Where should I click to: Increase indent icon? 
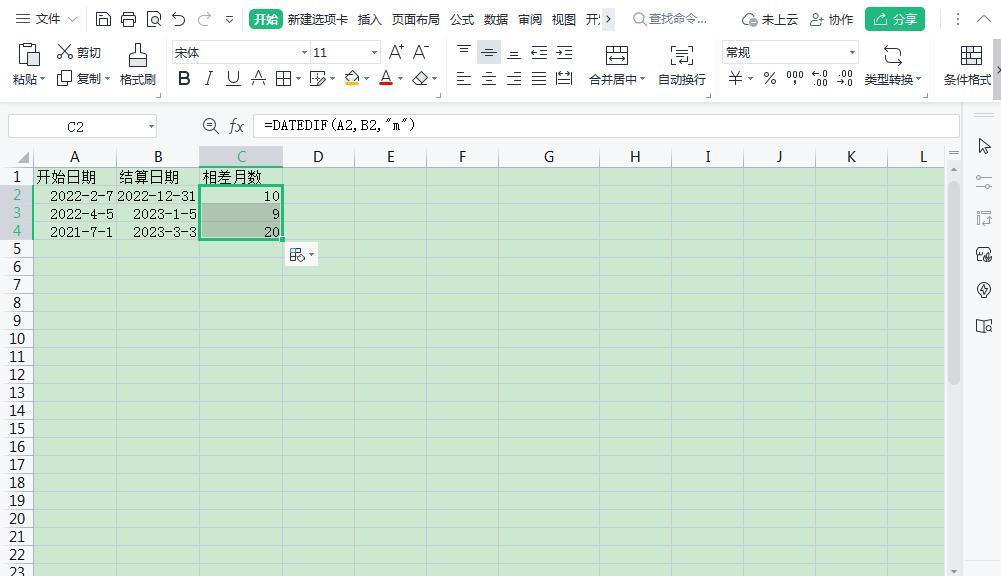pyautogui.click(x=564, y=52)
